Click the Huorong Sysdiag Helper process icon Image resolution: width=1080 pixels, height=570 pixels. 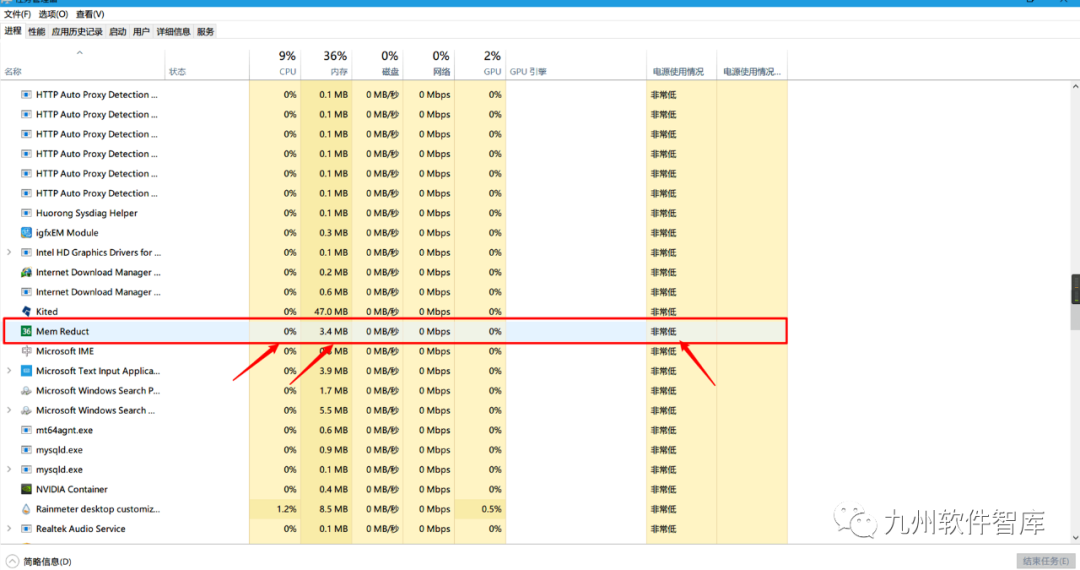click(26, 213)
